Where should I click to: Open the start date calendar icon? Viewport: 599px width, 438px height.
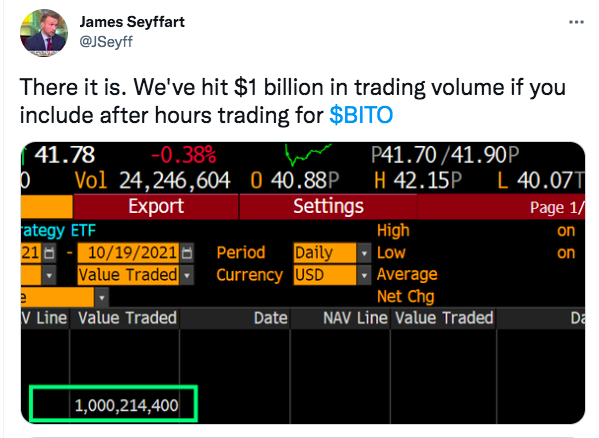[x=49, y=253]
